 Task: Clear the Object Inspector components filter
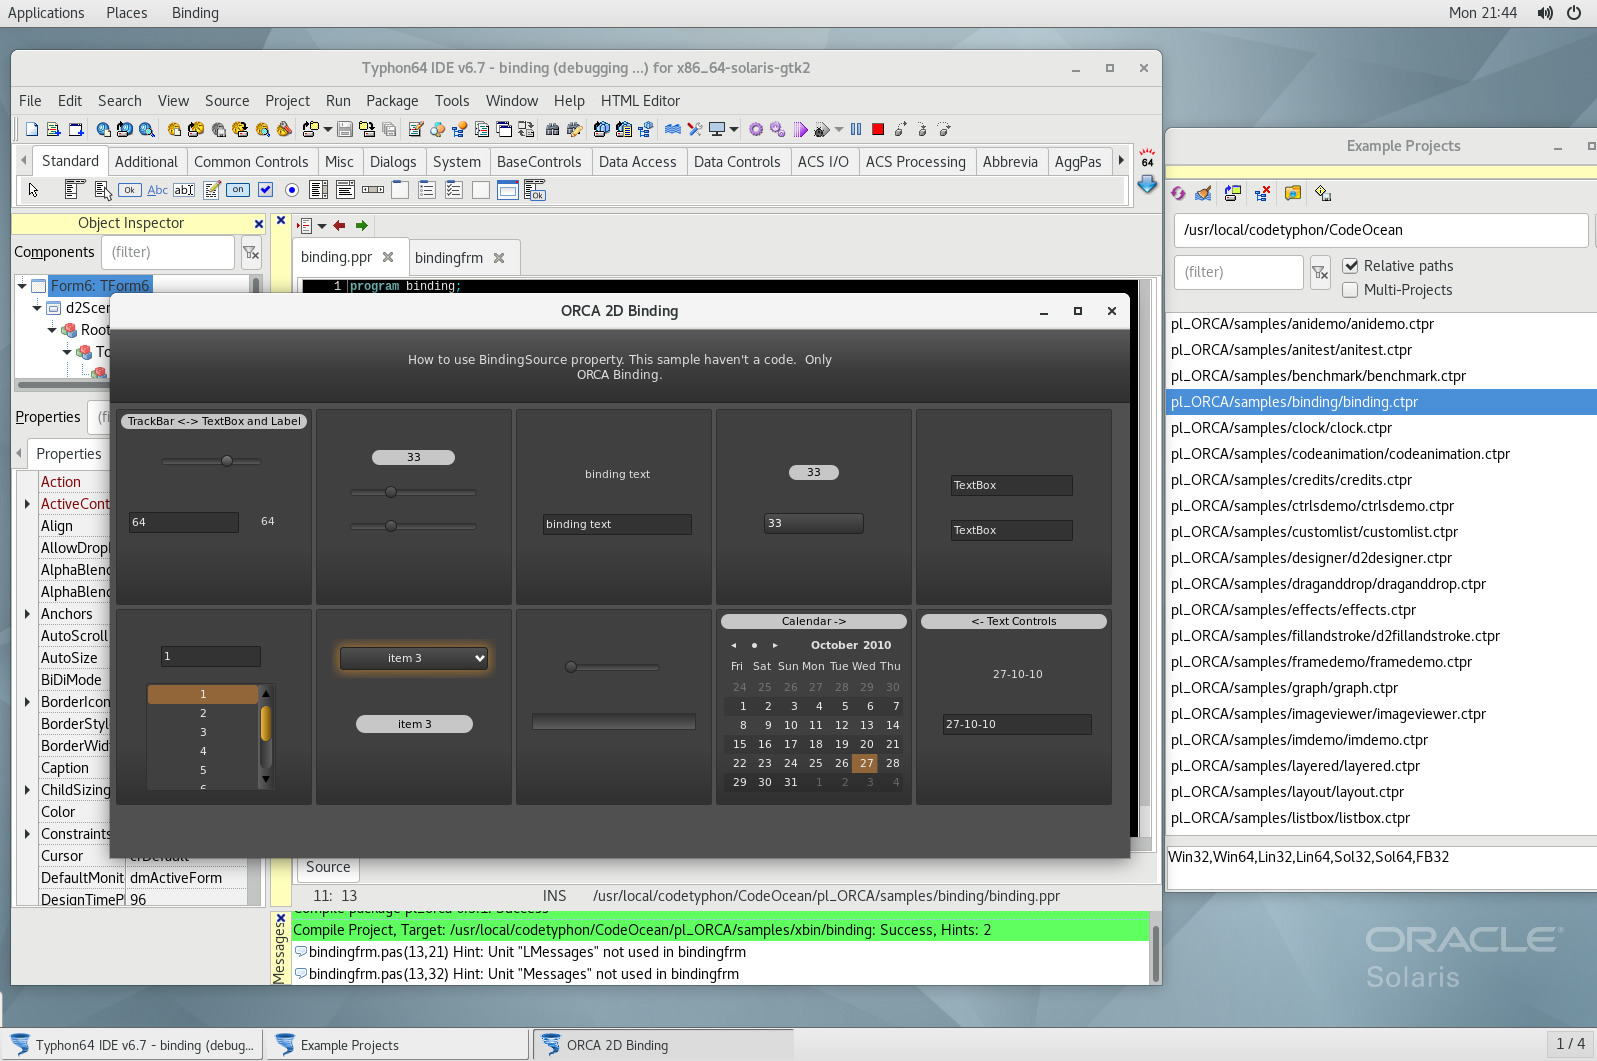(251, 252)
